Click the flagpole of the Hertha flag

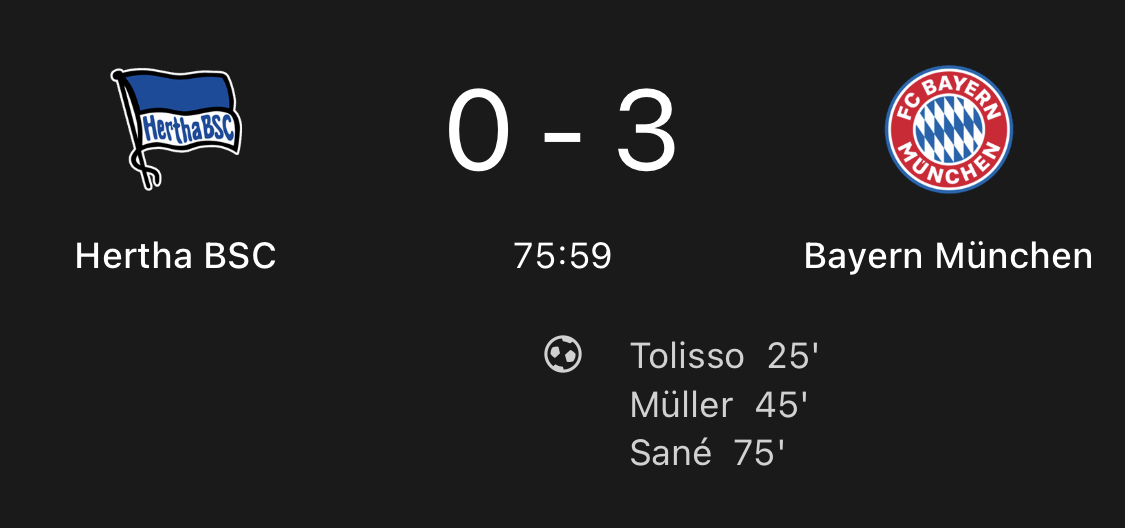135,131
